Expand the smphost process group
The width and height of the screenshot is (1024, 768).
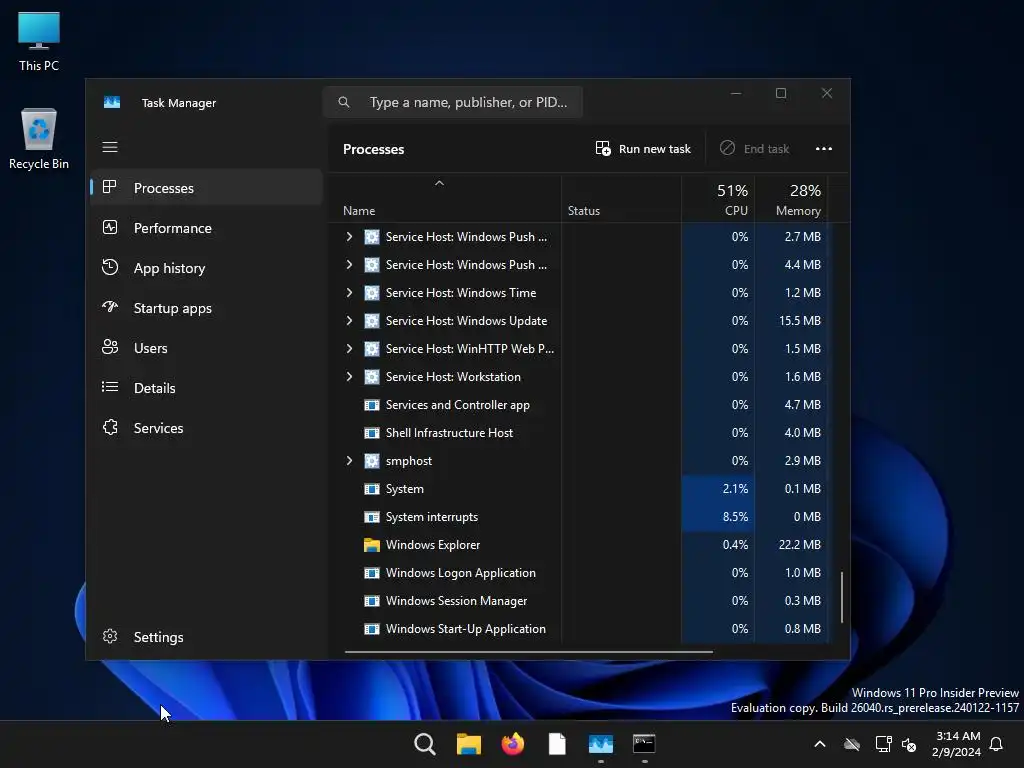[x=349, y=460]
